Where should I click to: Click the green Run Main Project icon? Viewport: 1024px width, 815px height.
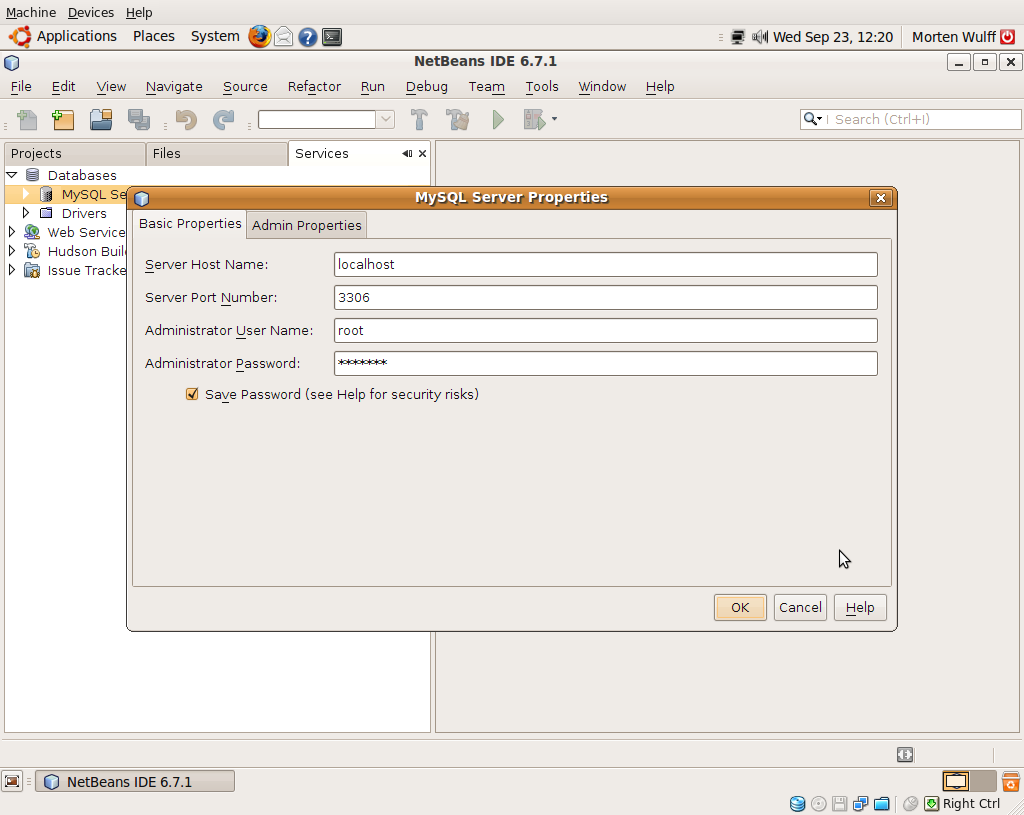498,120
